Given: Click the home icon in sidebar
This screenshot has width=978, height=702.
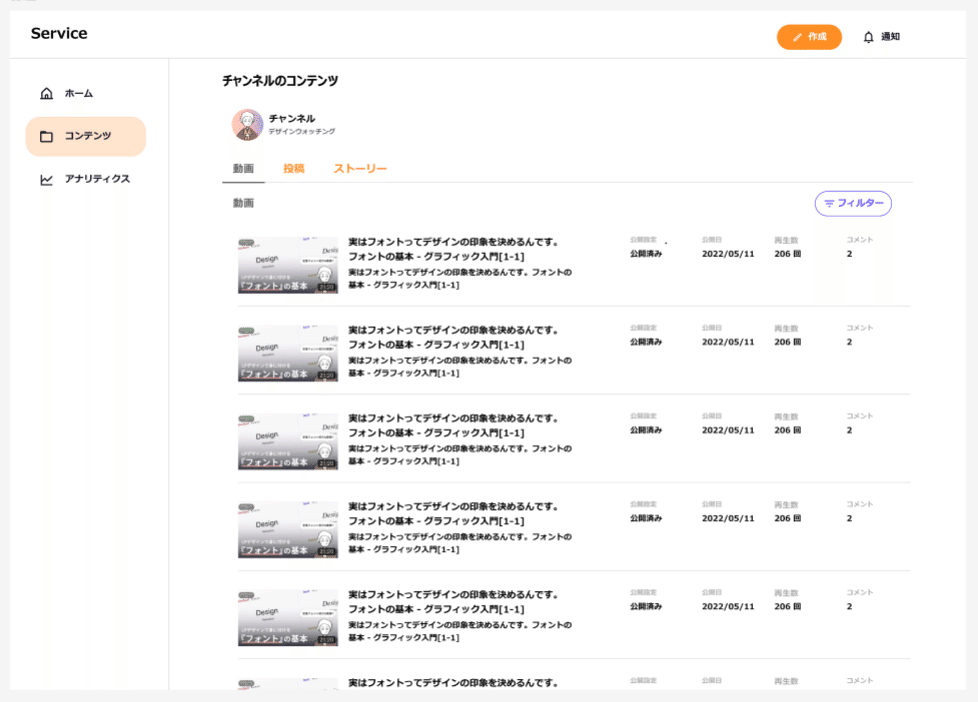Looking at the screenshot, I should (46, 94).
